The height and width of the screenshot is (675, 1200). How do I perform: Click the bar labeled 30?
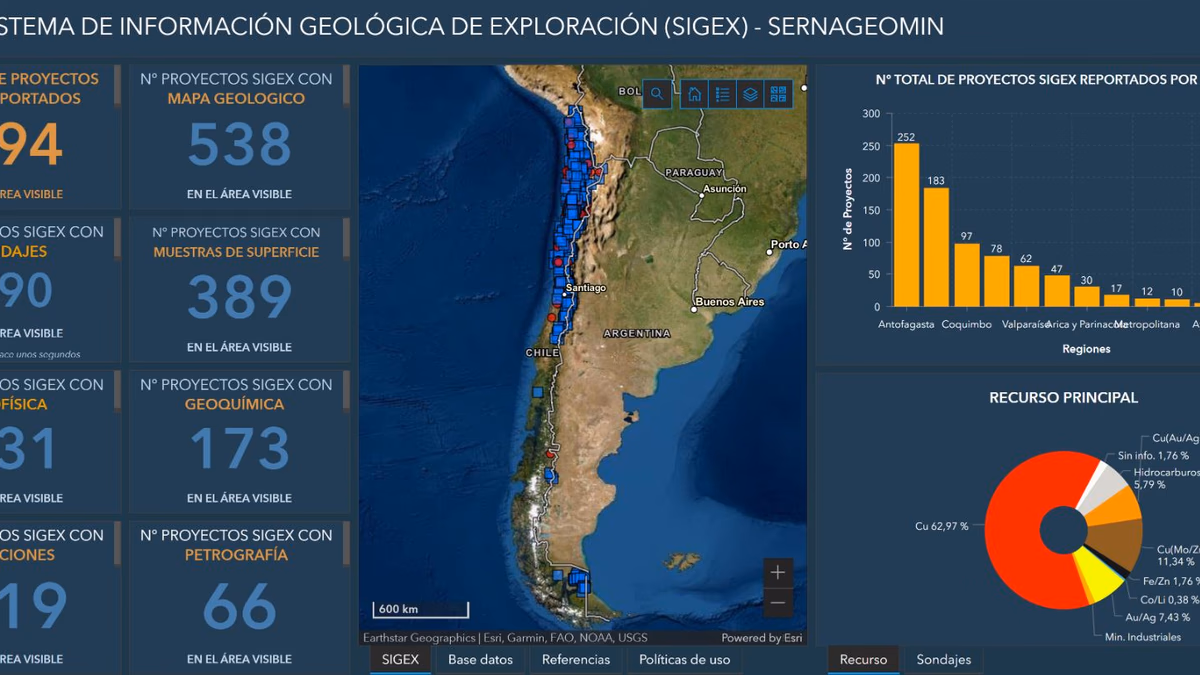1087,296
